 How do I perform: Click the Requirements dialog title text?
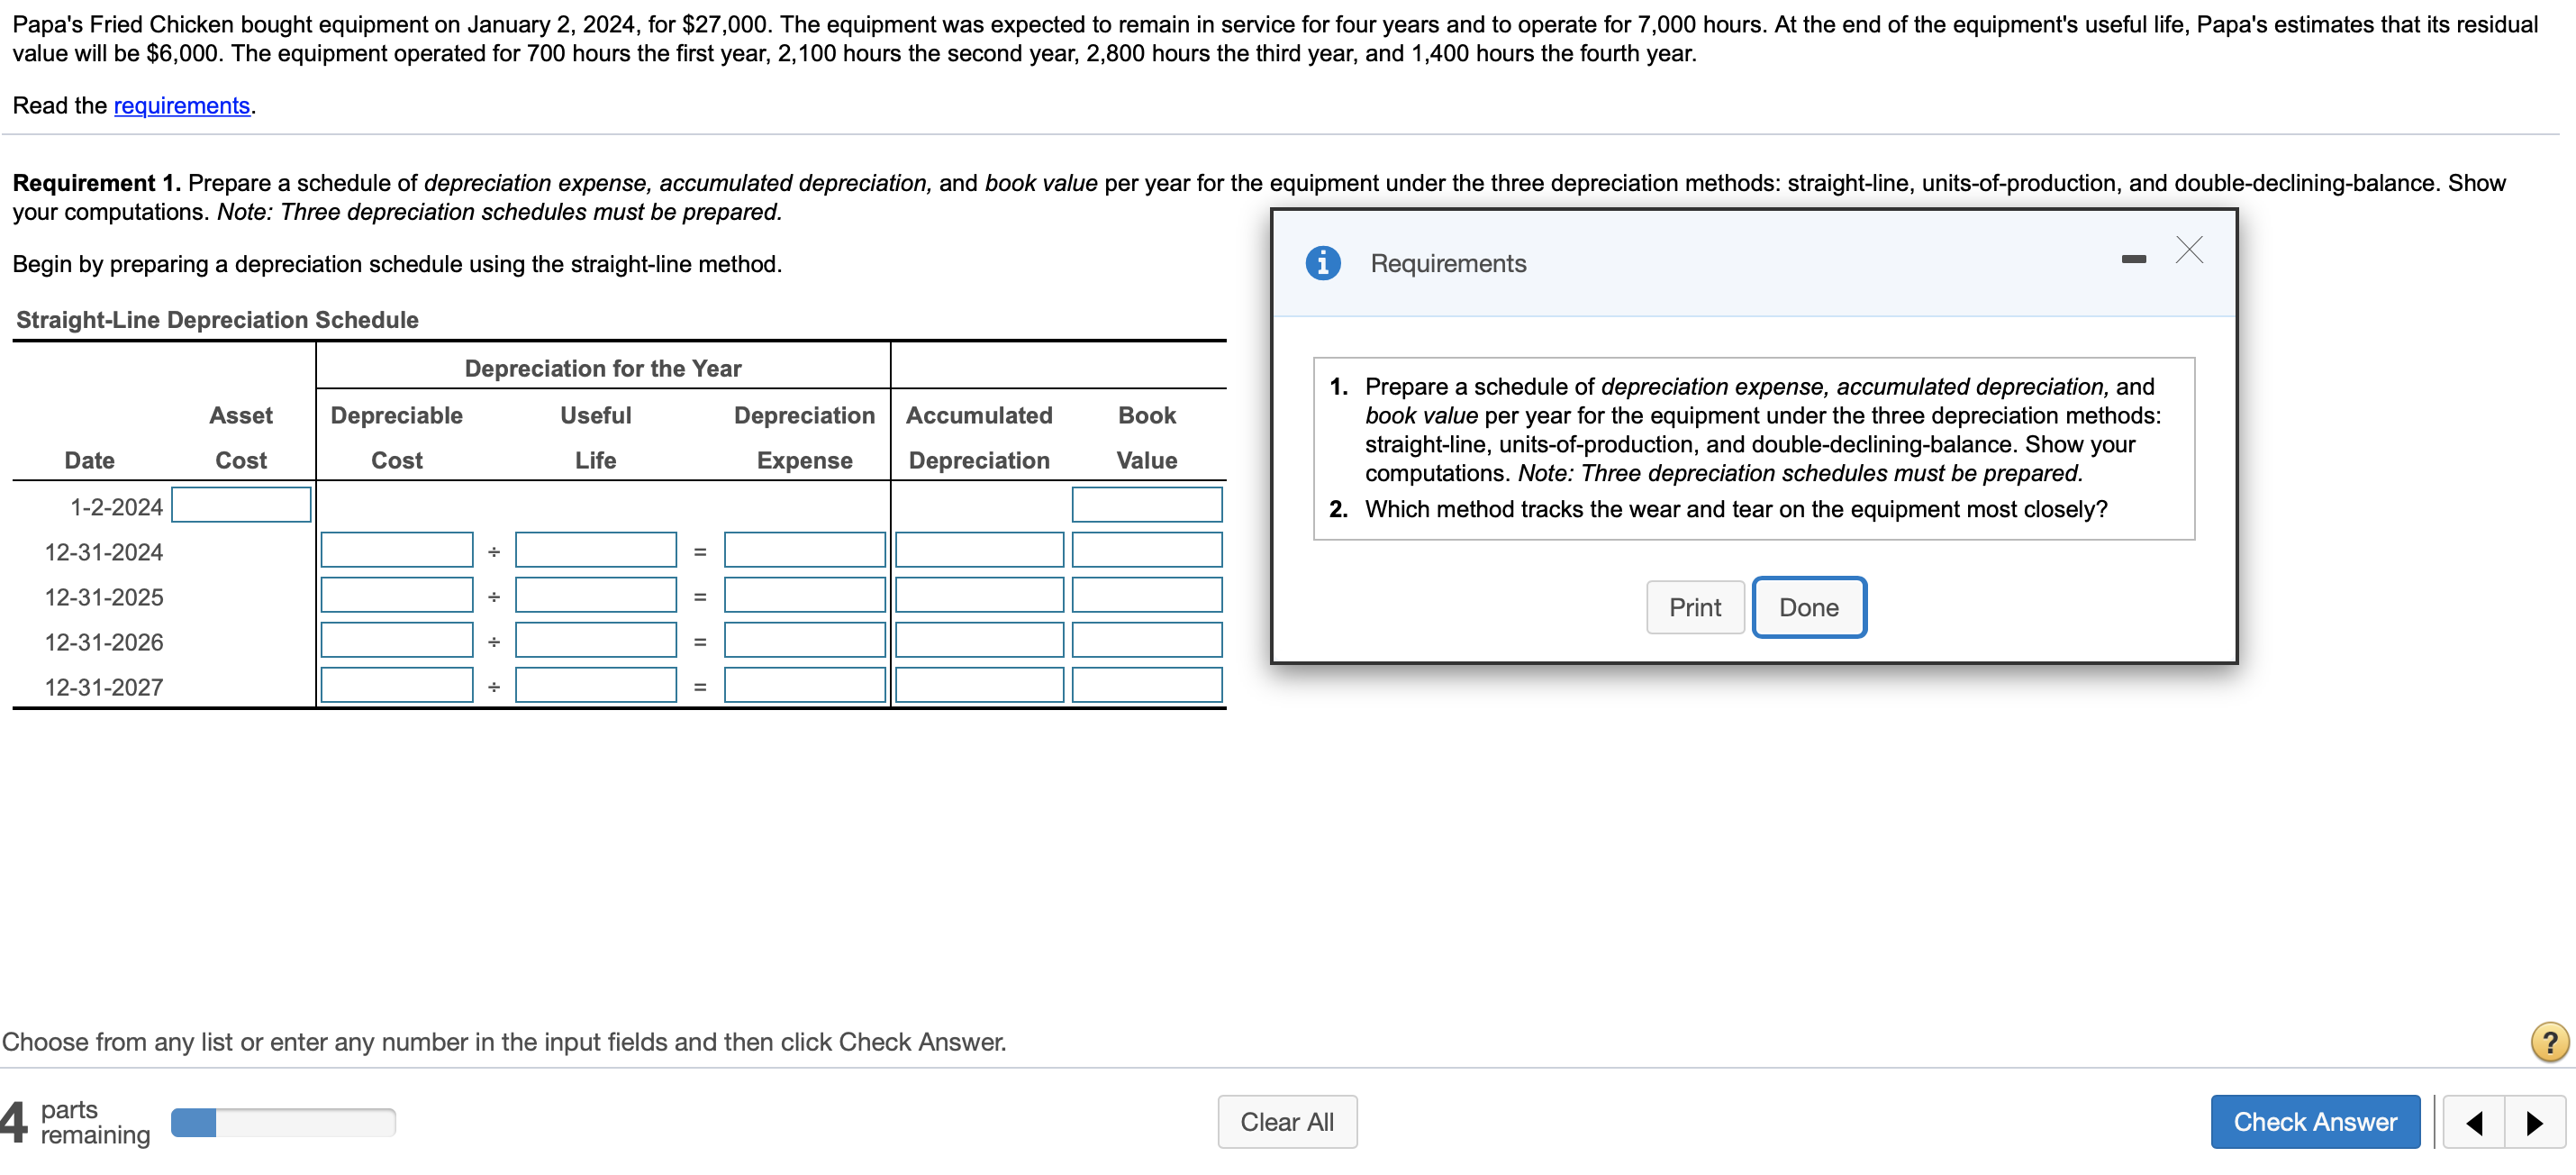point(1448,263)
